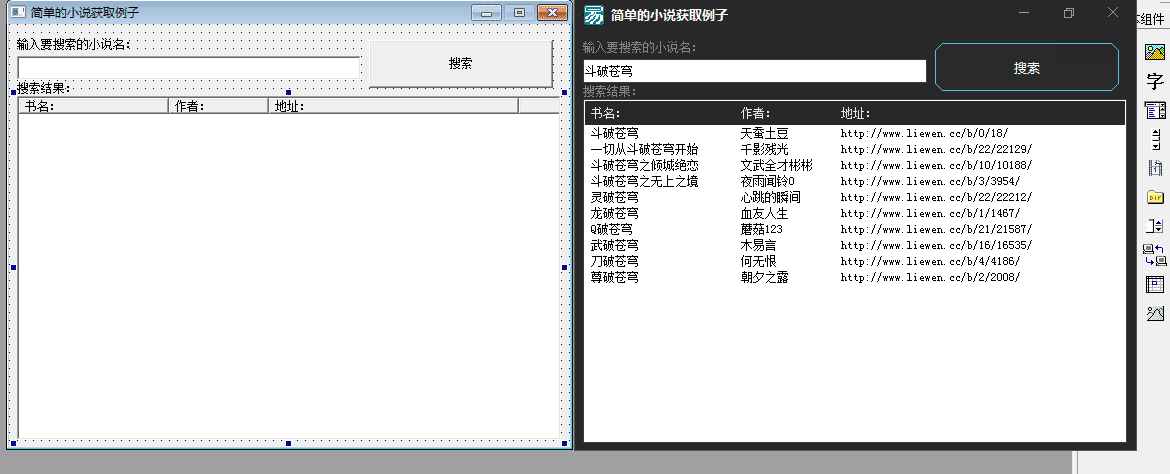Click 输入要搜索的小说名 label in designer form
1170x474 pixels.
tap(73, 44)
